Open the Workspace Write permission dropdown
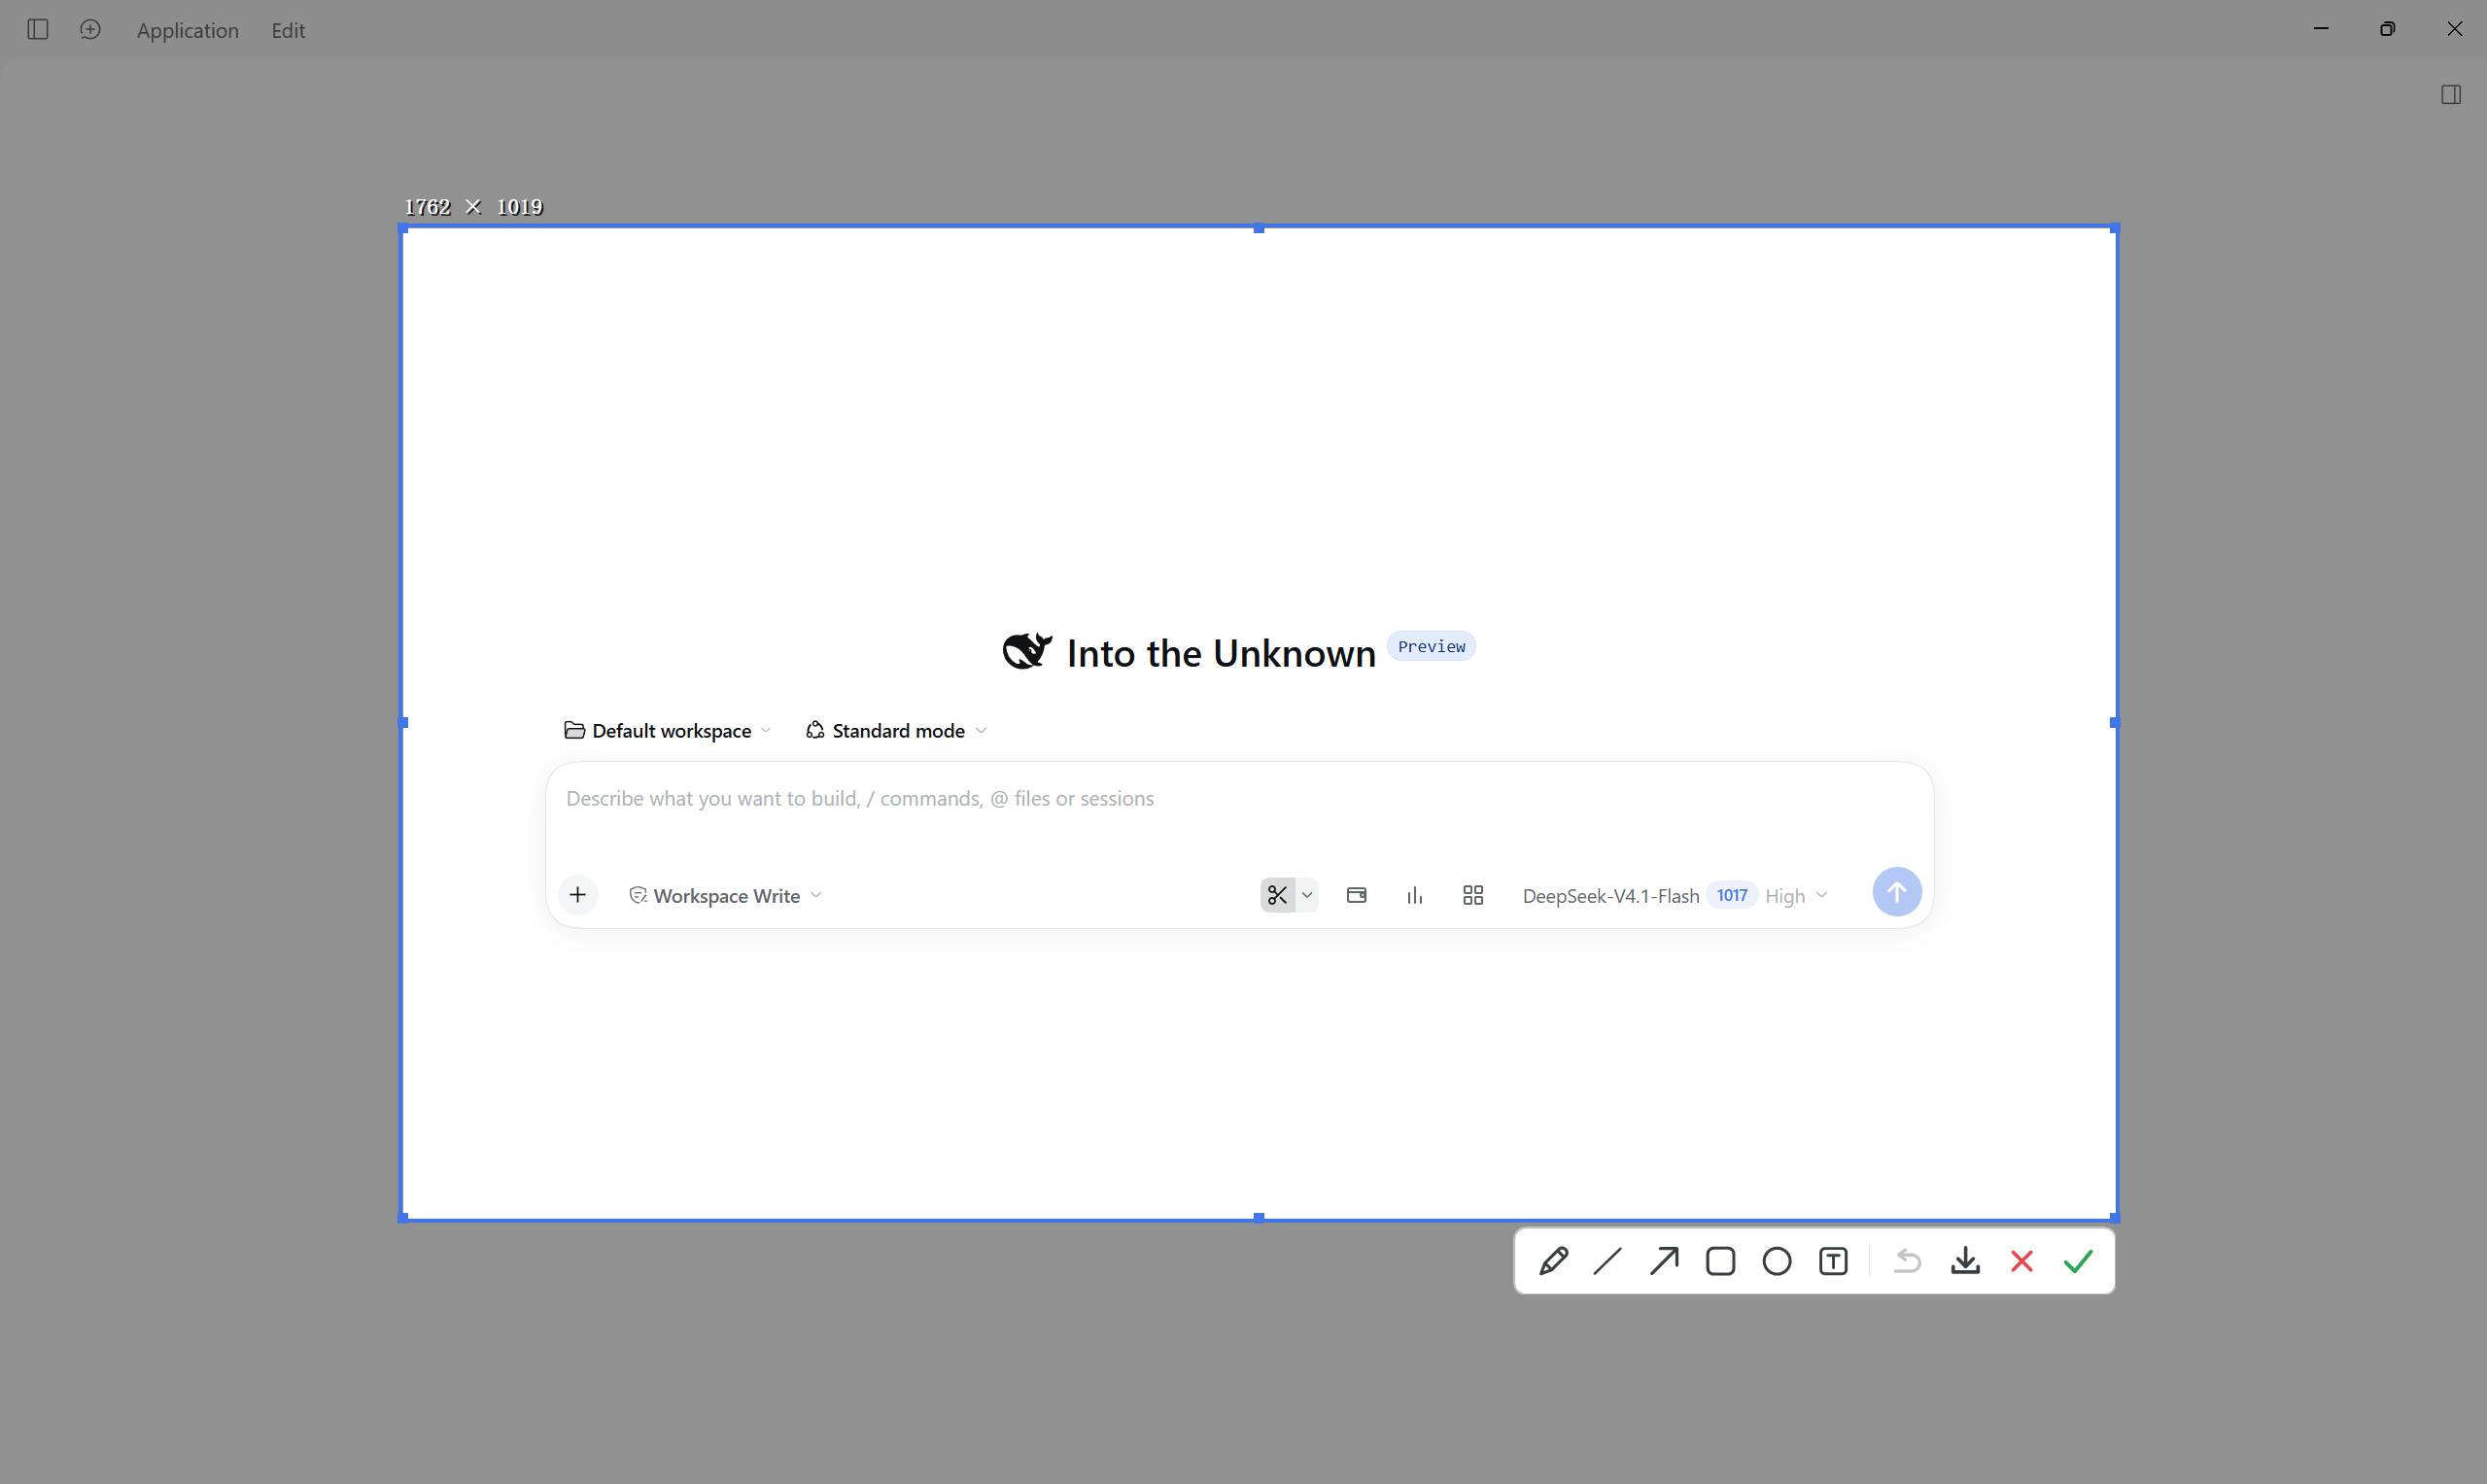2487x1484 pixels. 725,896
